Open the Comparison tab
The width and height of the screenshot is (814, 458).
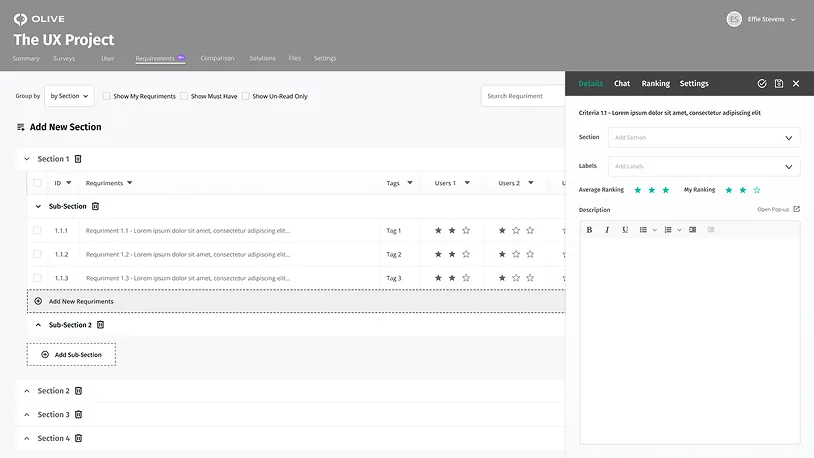point(218,58)
